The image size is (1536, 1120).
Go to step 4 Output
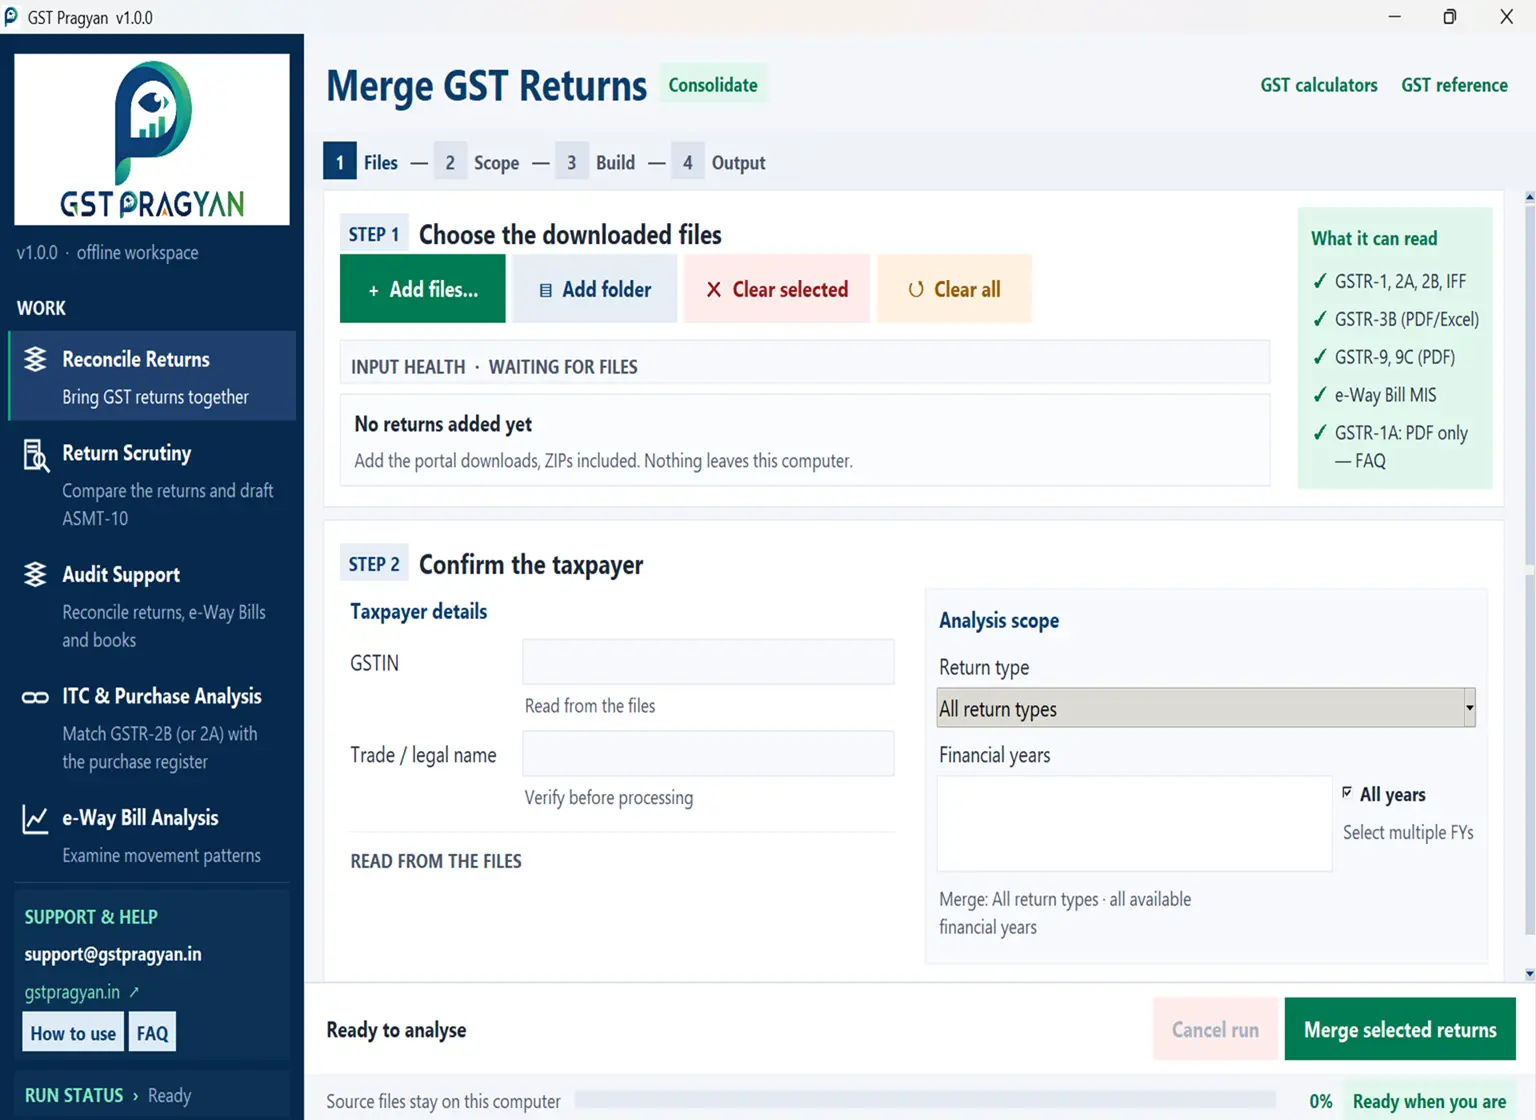tap(718, 162)
